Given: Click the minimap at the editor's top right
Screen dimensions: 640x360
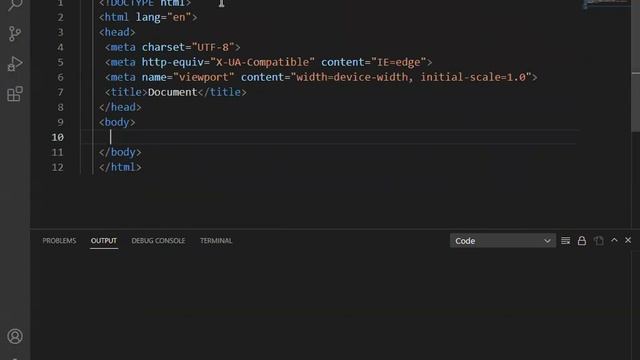Looking at the screenshot, I should [x=606, y=4].
